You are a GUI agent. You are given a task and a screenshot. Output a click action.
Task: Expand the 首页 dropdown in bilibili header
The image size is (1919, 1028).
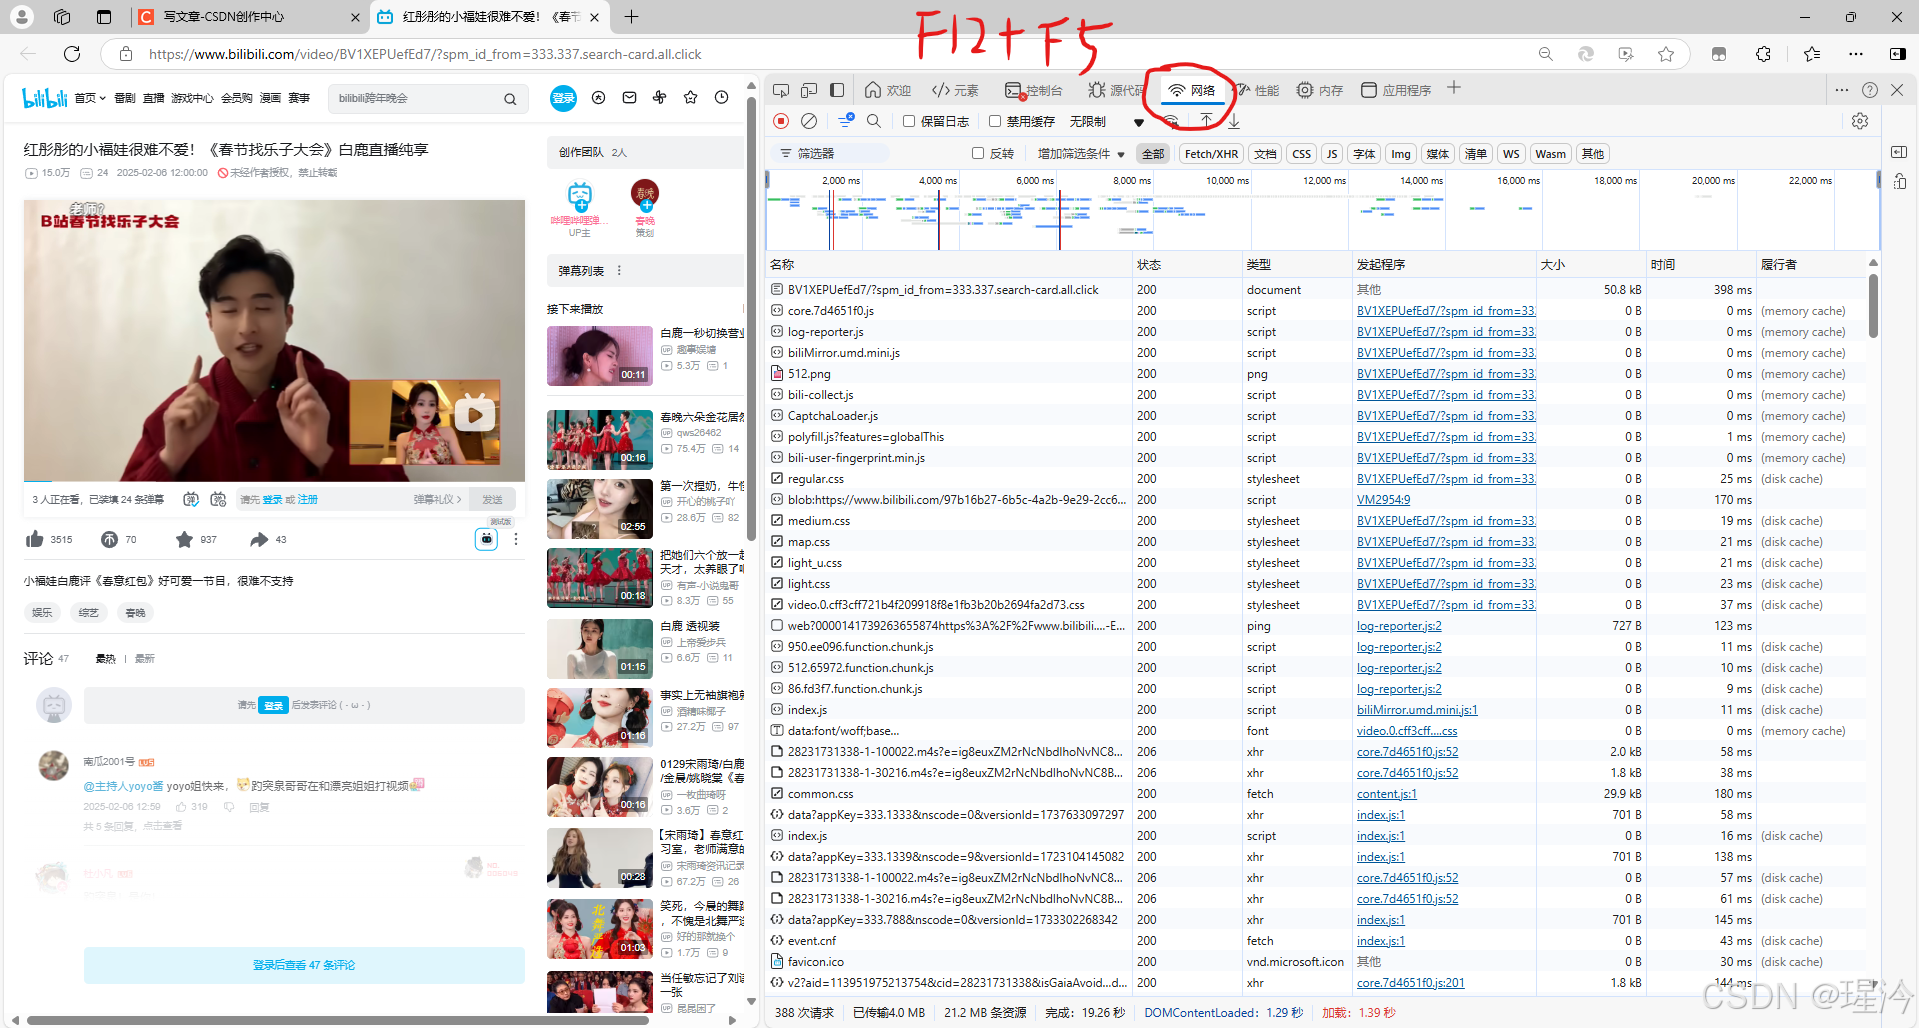[x=90, y=98]
